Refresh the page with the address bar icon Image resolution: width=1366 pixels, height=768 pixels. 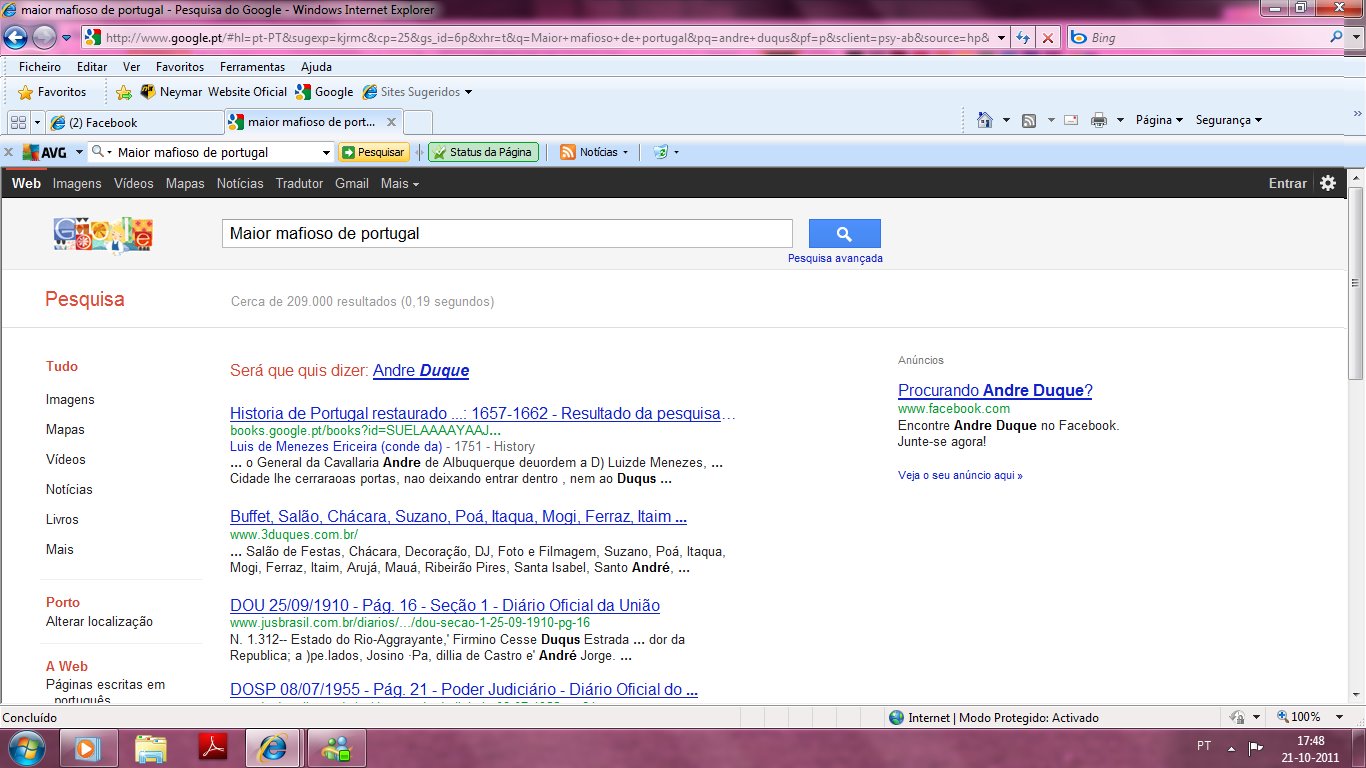(1023, 38)
